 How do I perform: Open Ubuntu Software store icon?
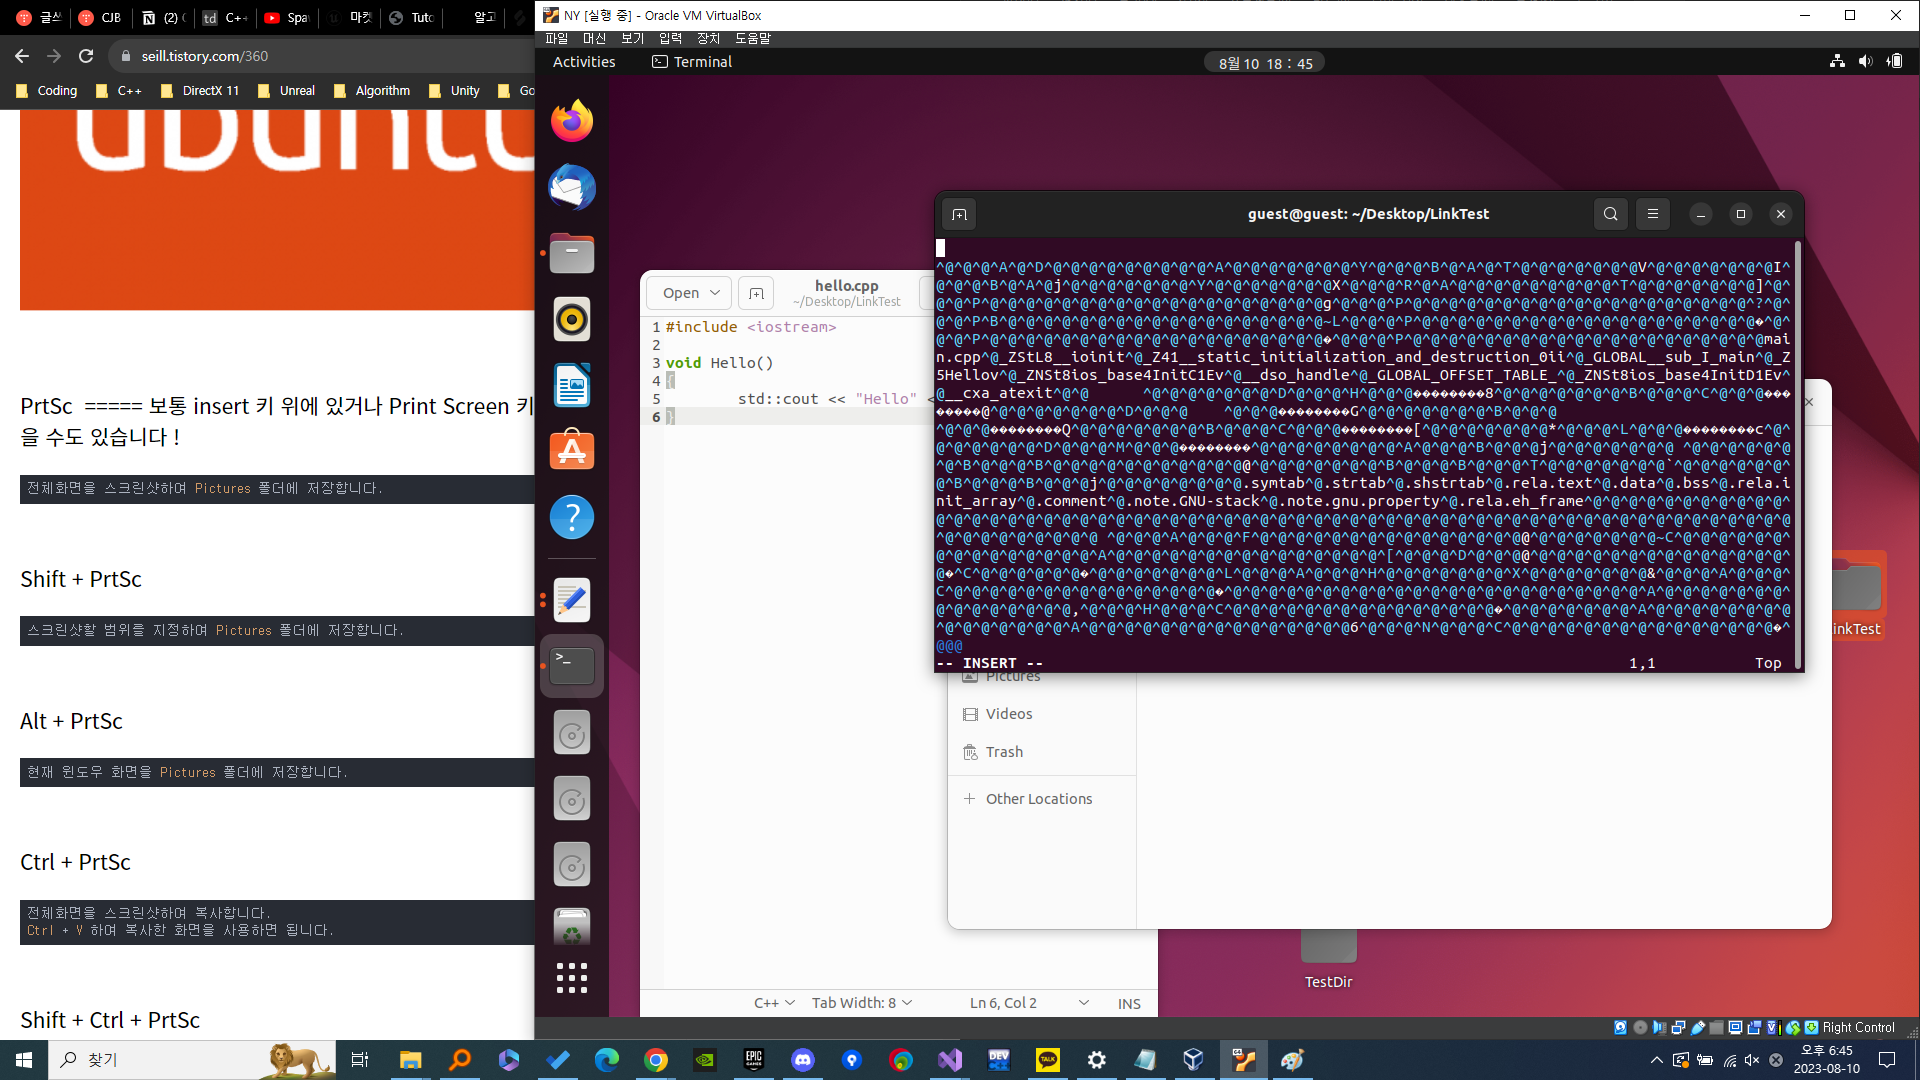[x=572, y=451]
